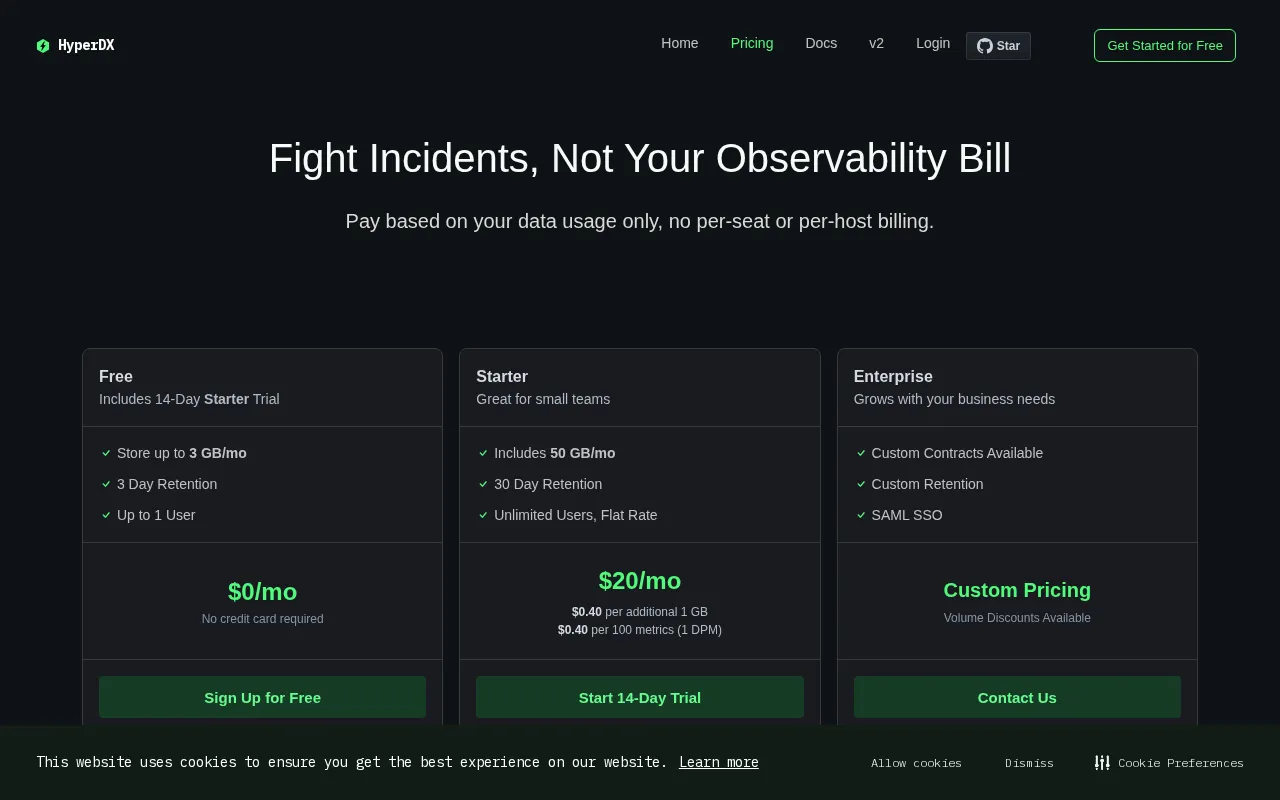Dismiss the cookie banner
Viewport: 1280px width, 800px height.
pos(1029,763)
